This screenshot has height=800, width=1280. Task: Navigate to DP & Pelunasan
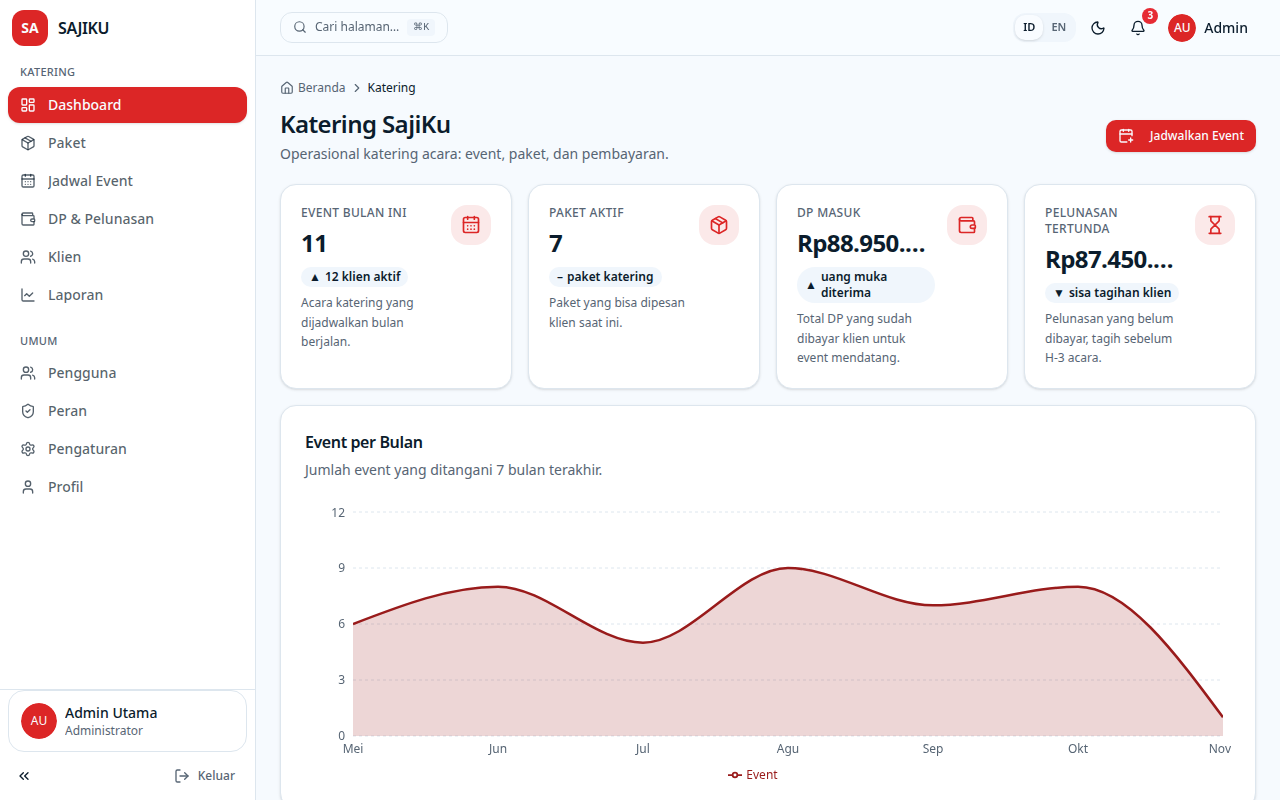(x=127, y=219)
